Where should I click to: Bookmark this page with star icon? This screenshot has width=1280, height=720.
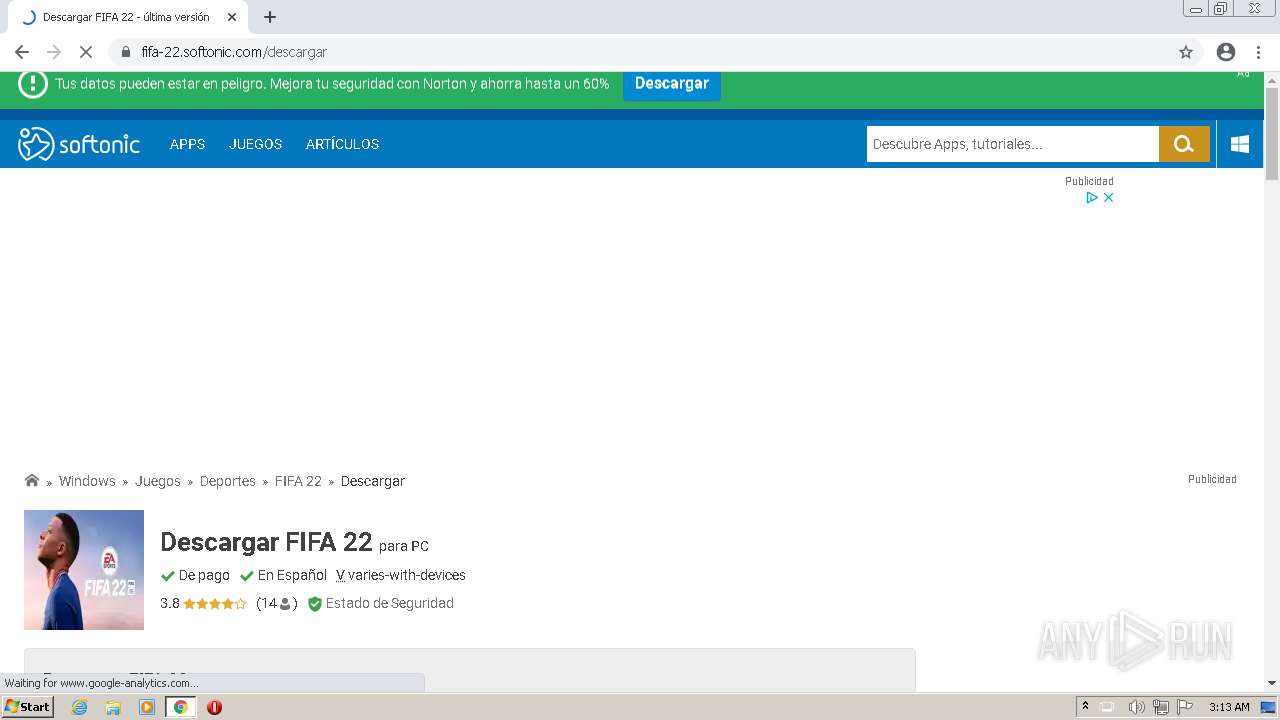pos(1186,52)
